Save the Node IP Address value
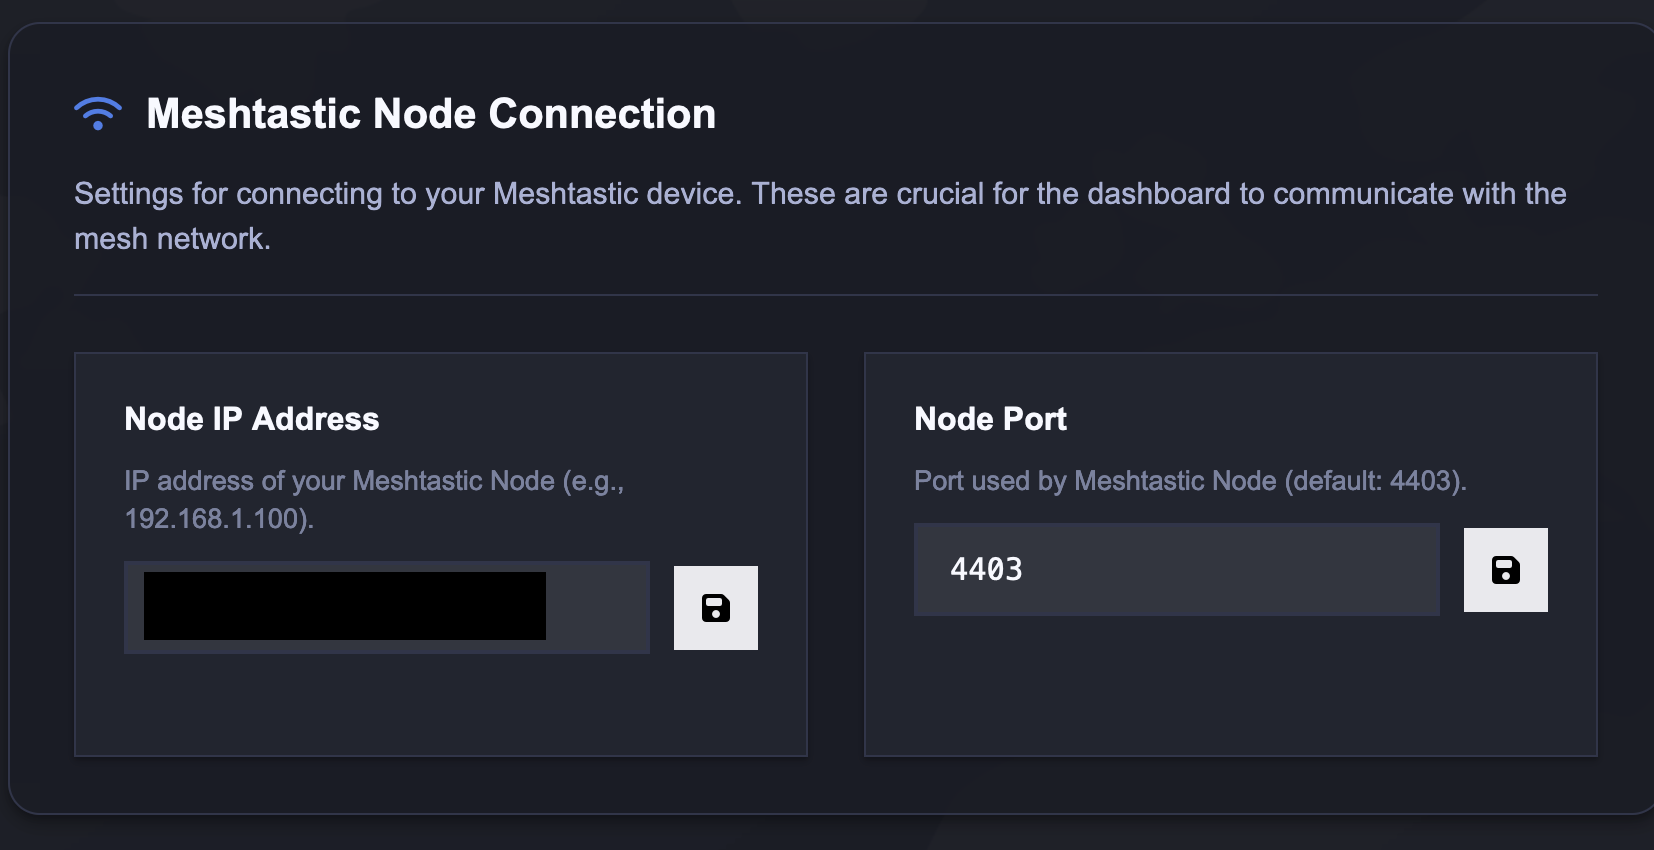The image size is (1654, 850). point(716,608)
